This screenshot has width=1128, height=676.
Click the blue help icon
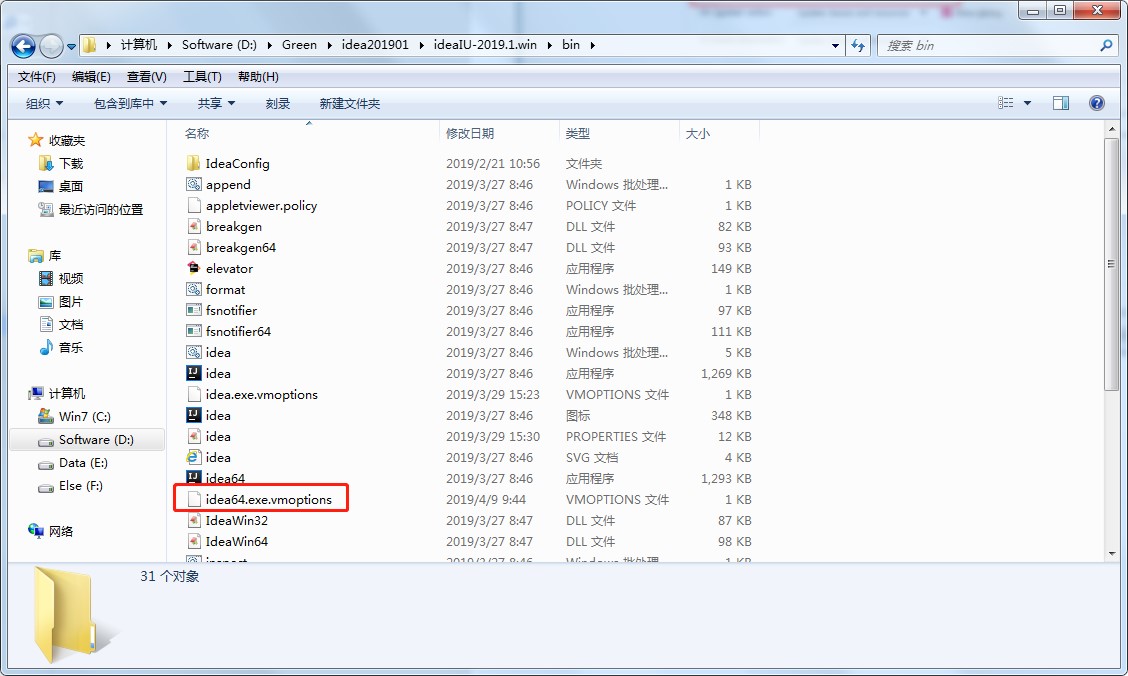click(x=1096, y=103)
